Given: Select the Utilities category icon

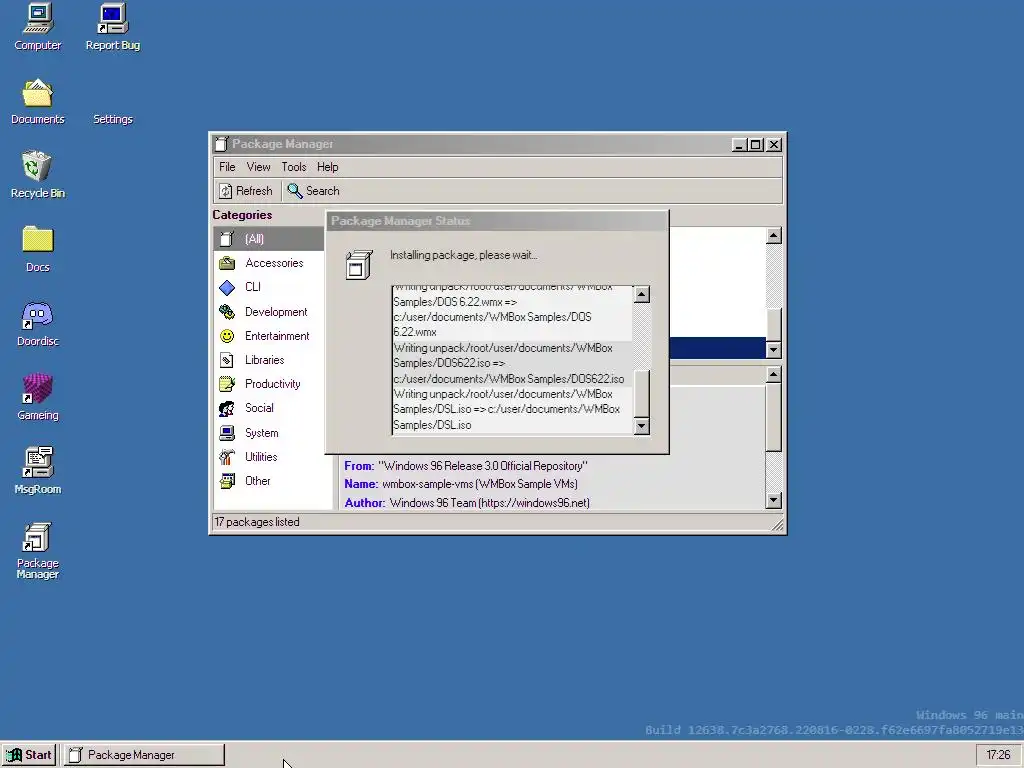Looking at the screenshot, I should point(227,456).
